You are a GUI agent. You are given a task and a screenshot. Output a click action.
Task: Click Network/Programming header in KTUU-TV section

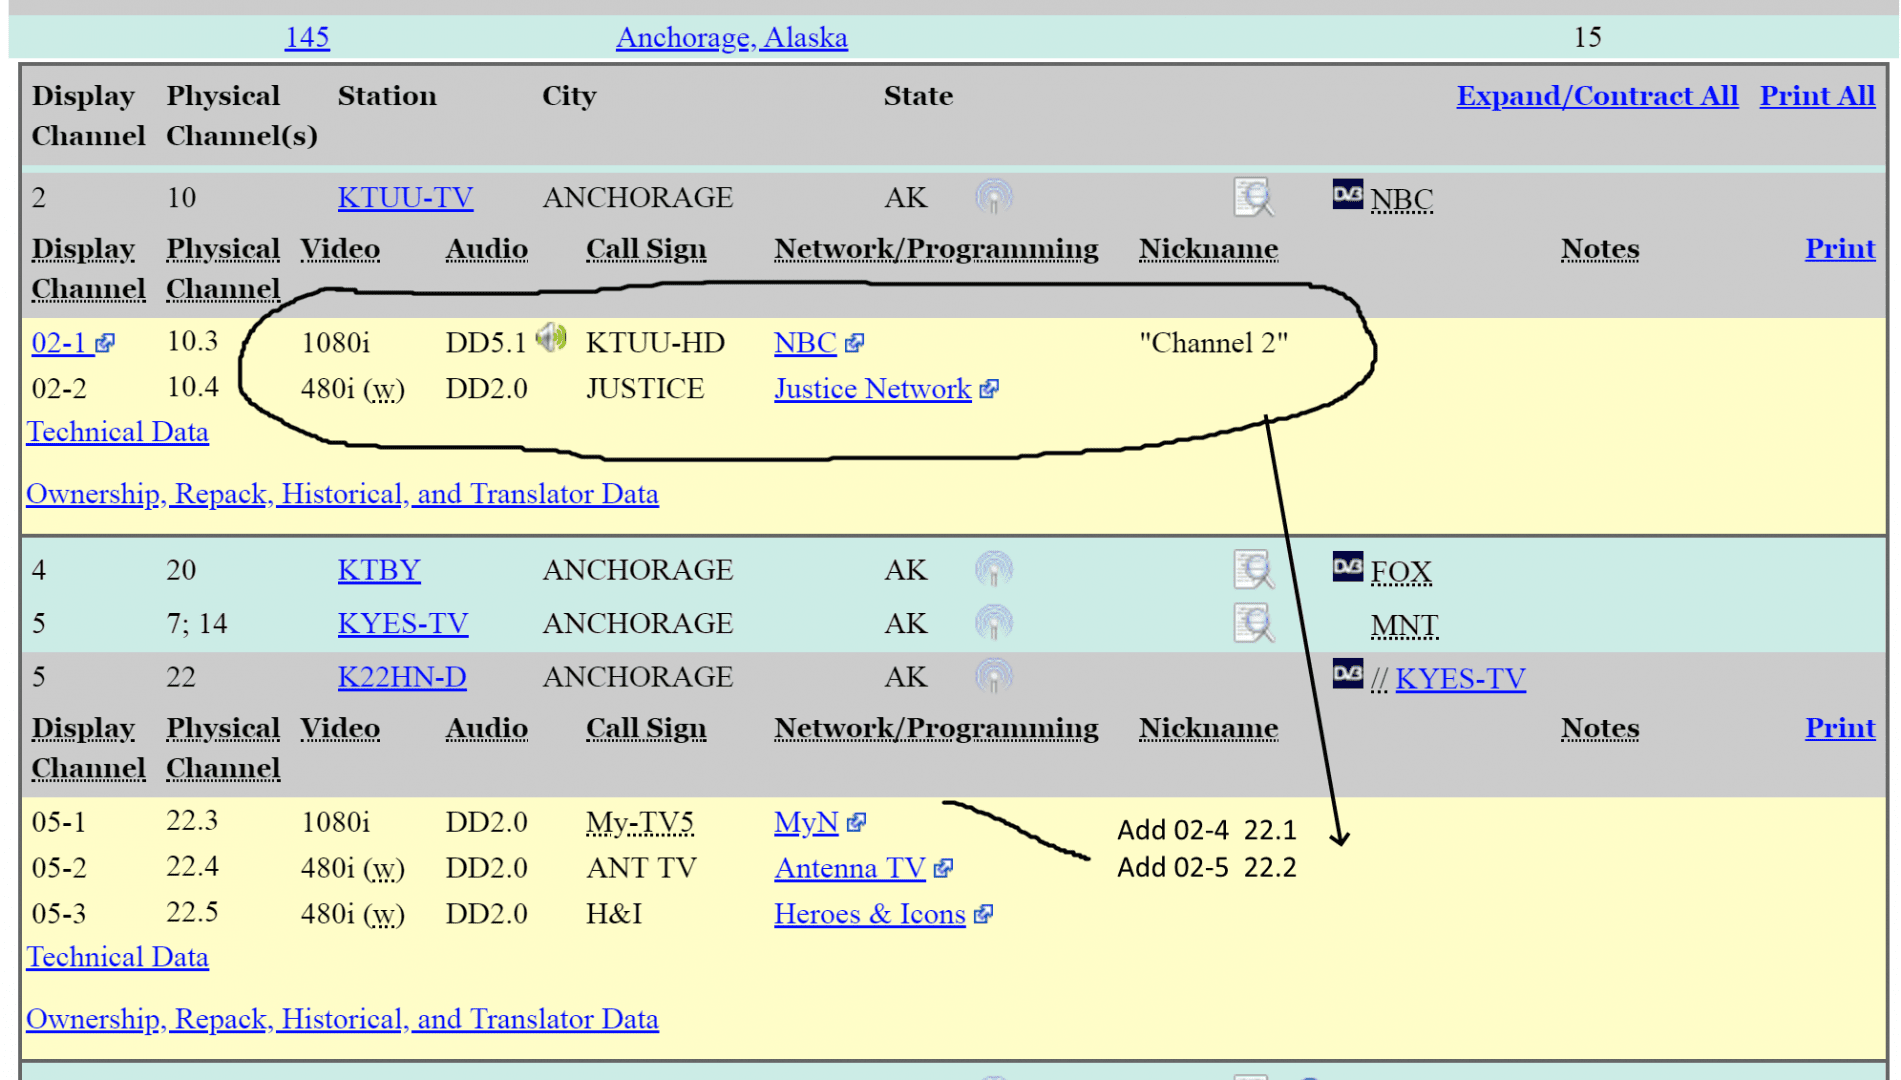[x=936, y=248]
